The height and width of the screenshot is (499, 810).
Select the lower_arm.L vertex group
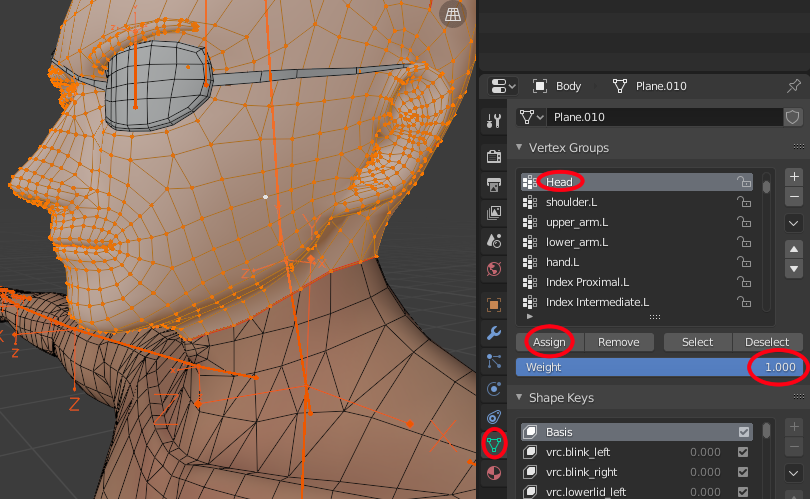[x=636, y=242]
